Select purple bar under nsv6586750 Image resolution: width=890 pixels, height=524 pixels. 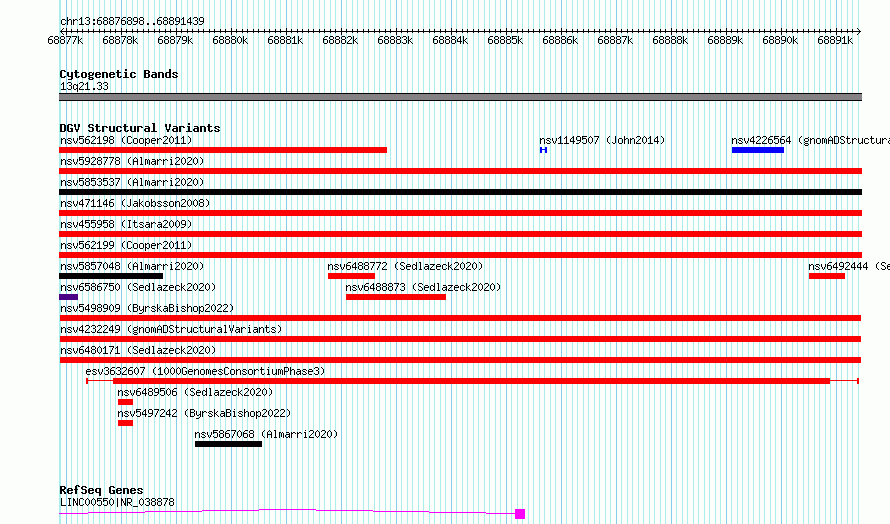tap(69, 297)
